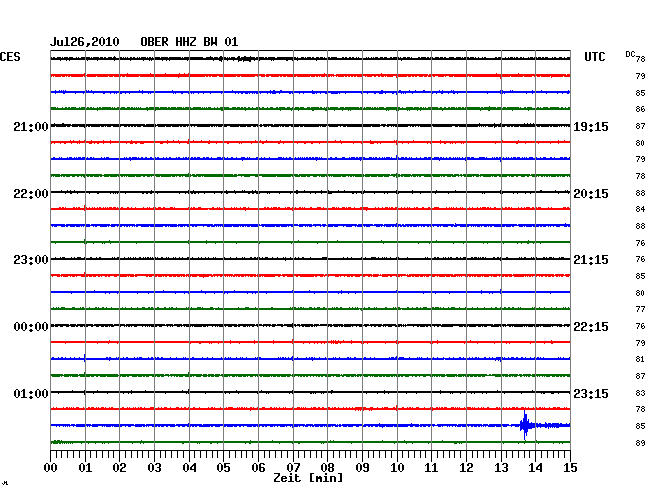Click the station header OBER HHZ BW 01
Screen dimensions: 650x494
[189, 42]
